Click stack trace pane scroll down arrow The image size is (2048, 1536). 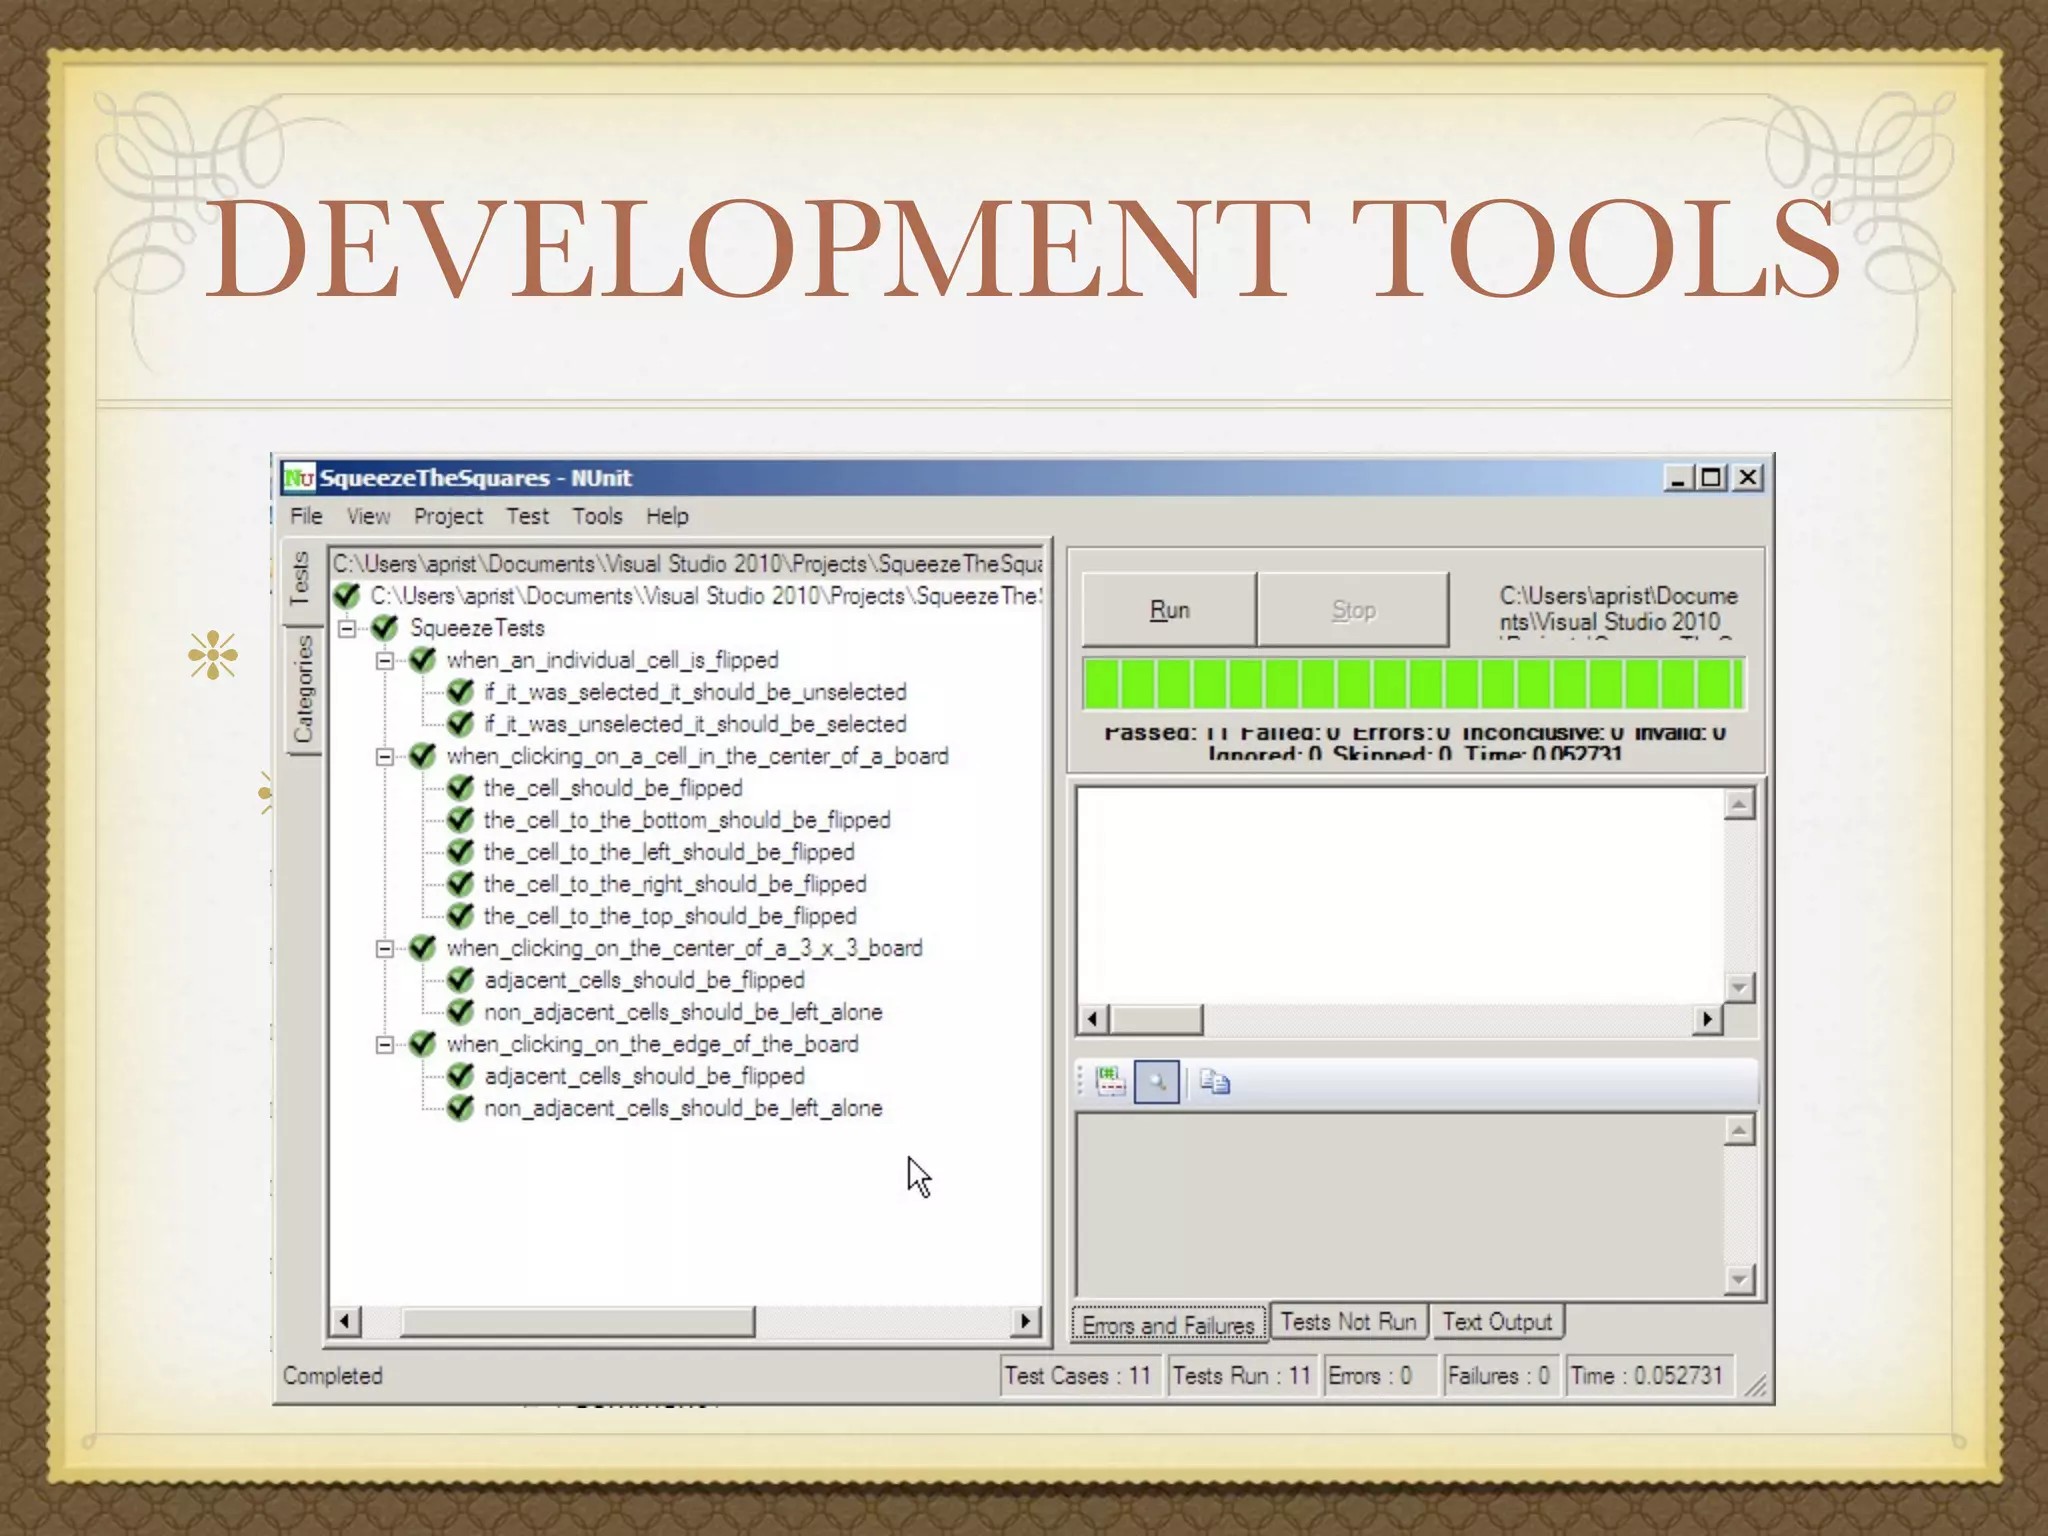[1740, 1279]
